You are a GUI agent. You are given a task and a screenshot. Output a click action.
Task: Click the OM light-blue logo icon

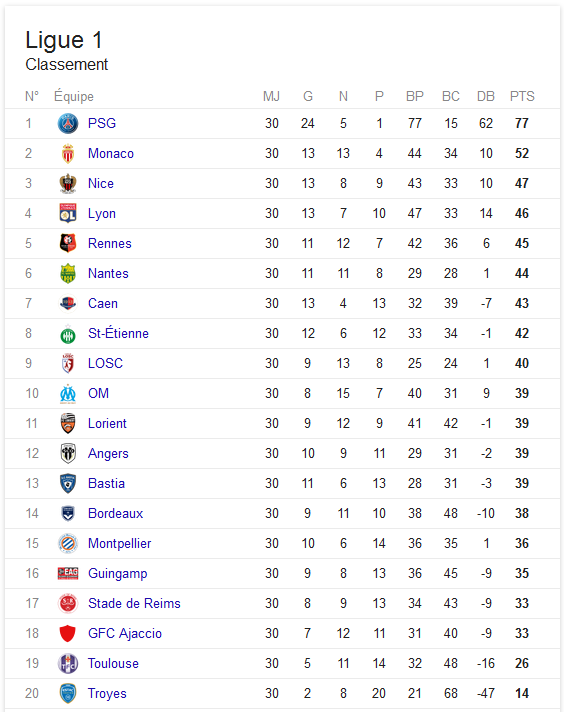tap(68, 394)
